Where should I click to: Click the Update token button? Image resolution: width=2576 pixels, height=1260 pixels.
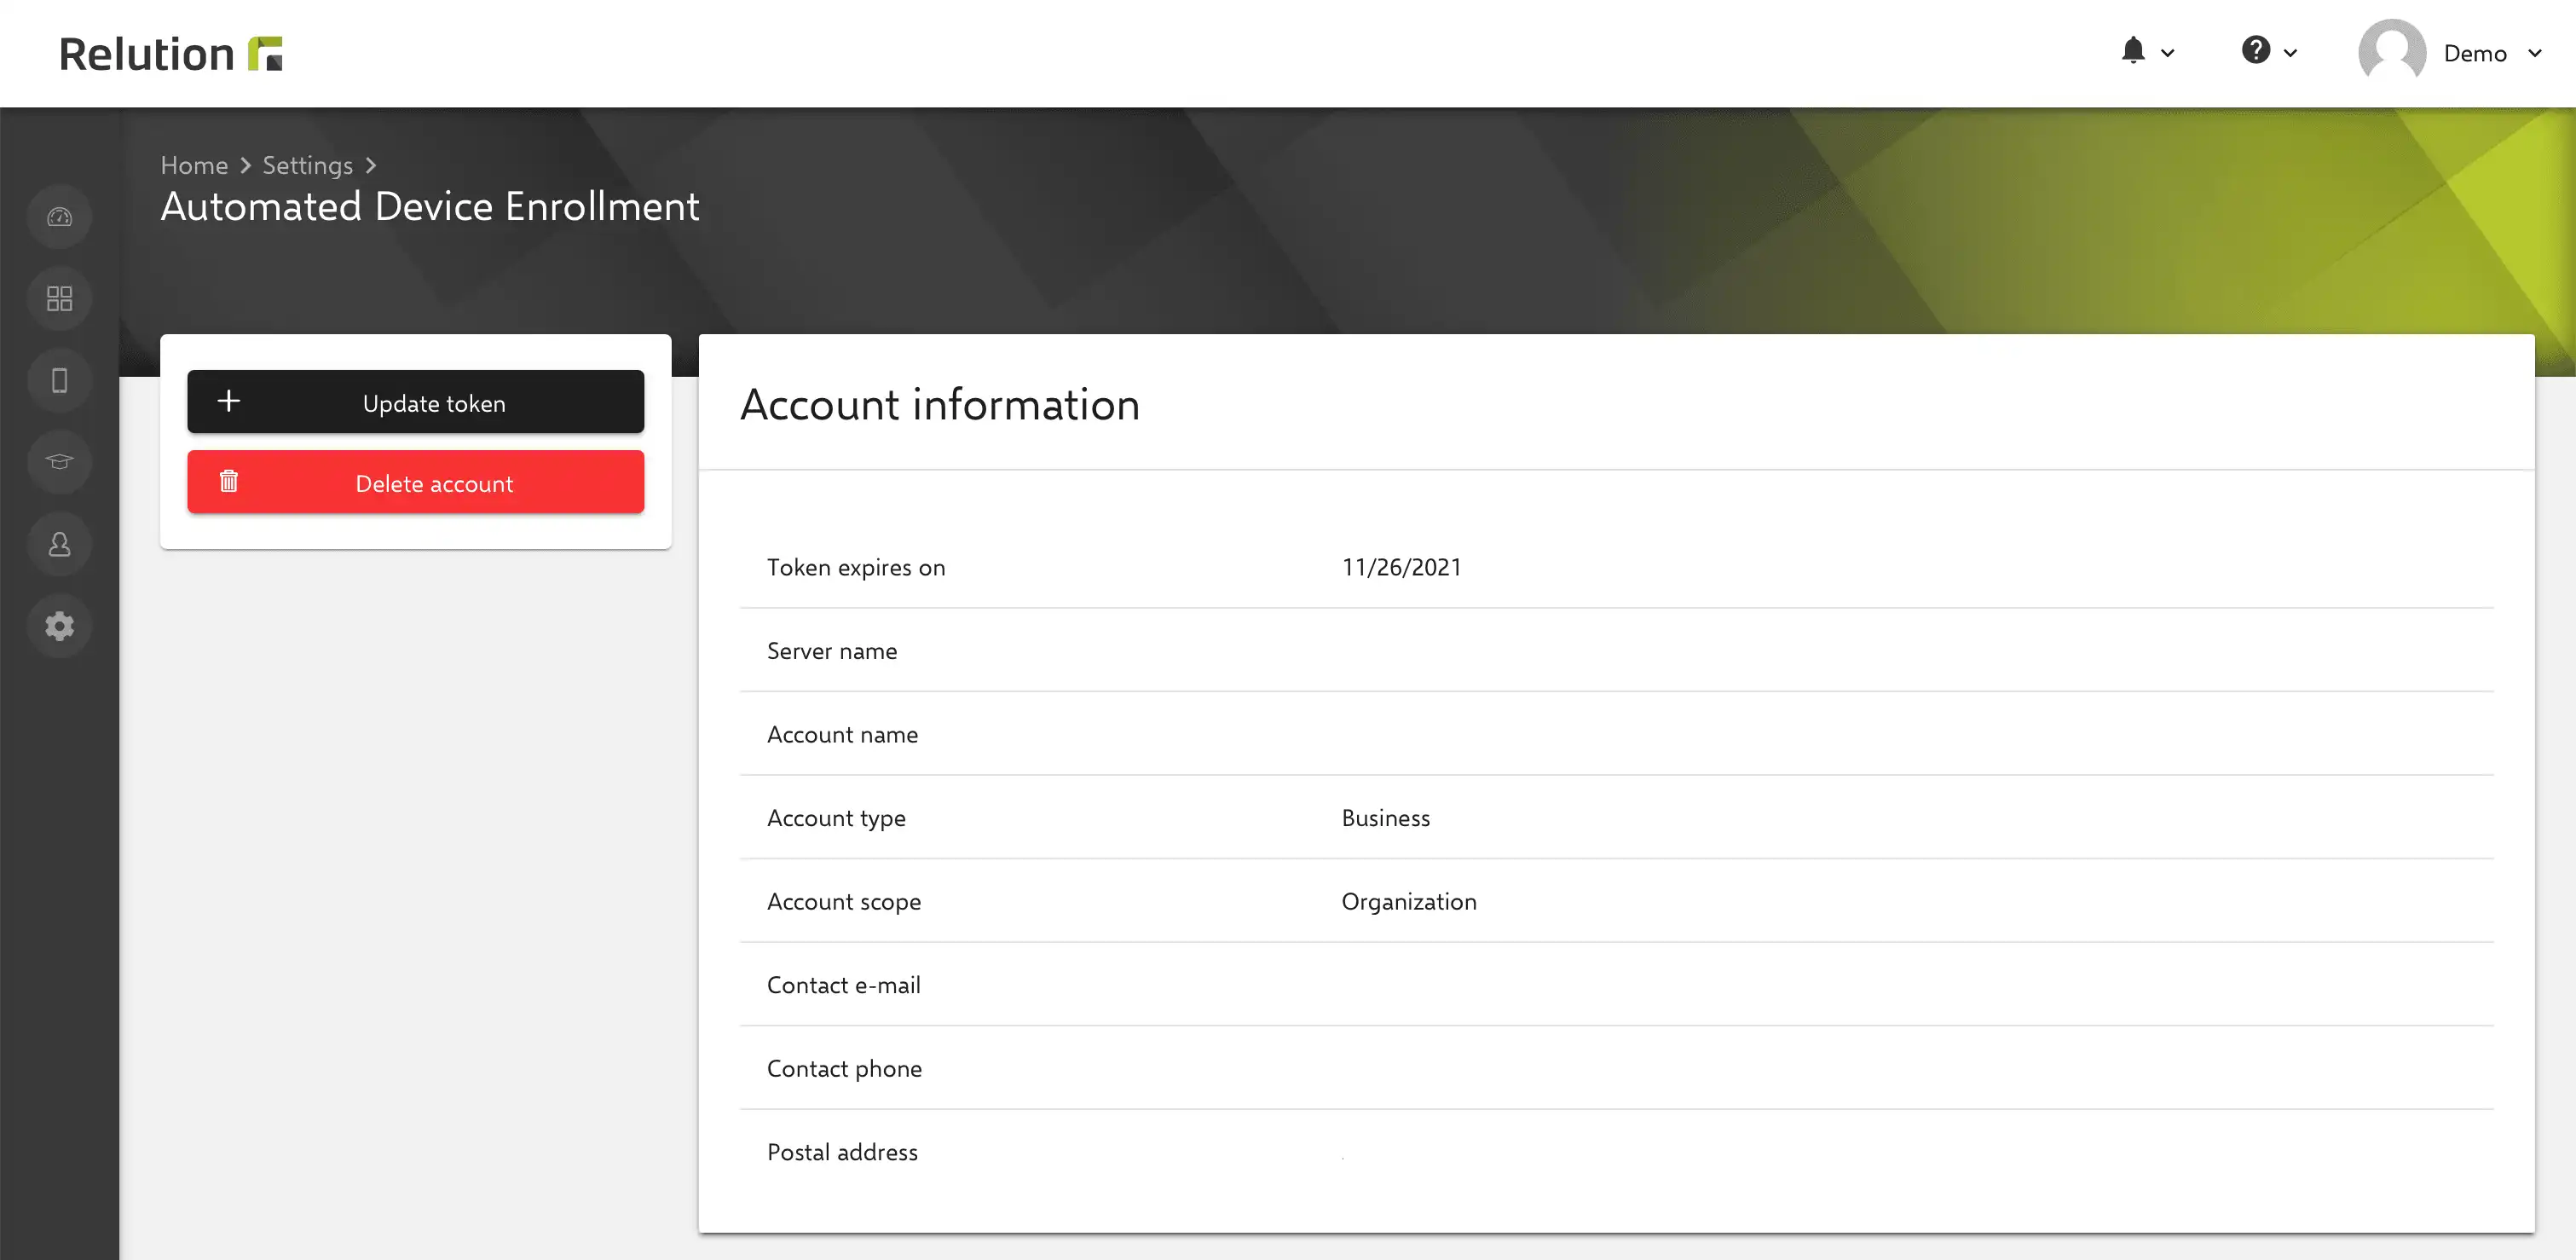(416, 402)
